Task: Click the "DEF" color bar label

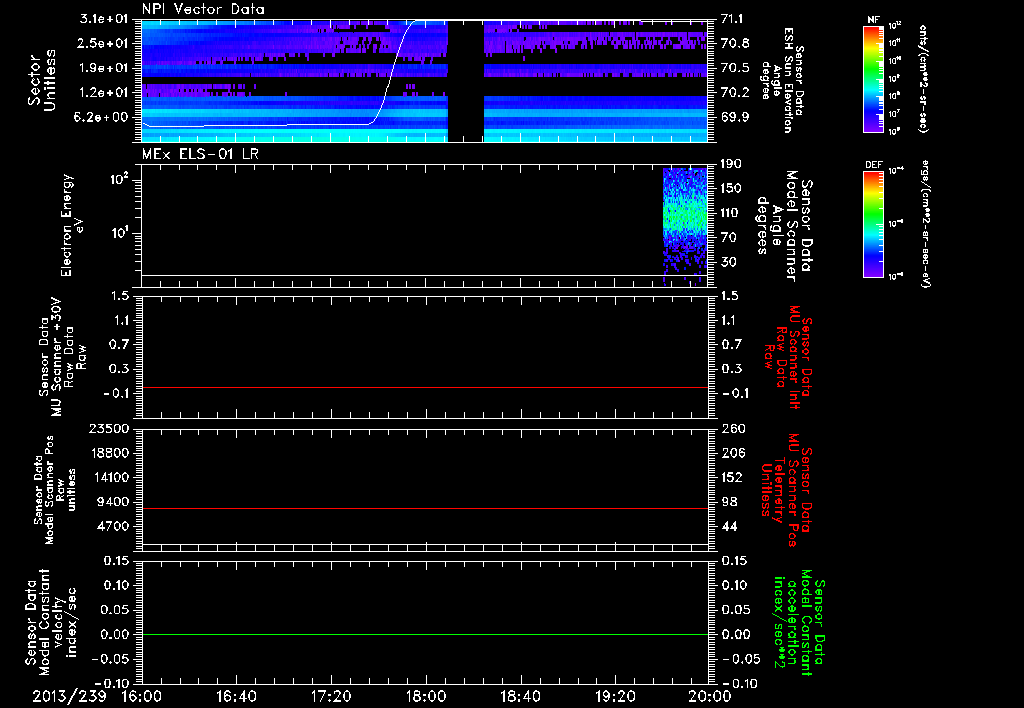Action: click(x=873, y=165)
